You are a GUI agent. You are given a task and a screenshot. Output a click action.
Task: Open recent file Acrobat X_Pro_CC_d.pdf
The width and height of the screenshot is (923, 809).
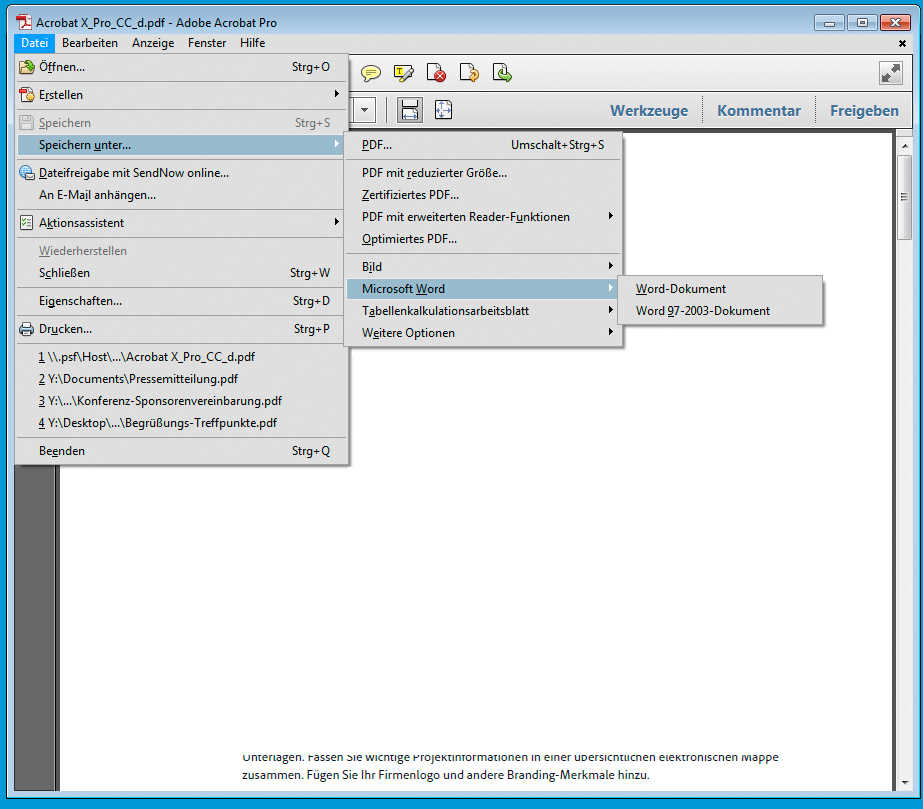180,357
